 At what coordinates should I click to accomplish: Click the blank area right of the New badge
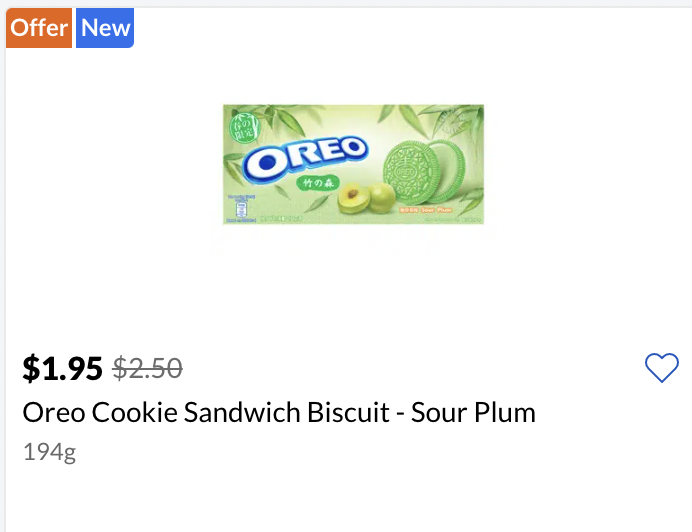click(400, 30)
